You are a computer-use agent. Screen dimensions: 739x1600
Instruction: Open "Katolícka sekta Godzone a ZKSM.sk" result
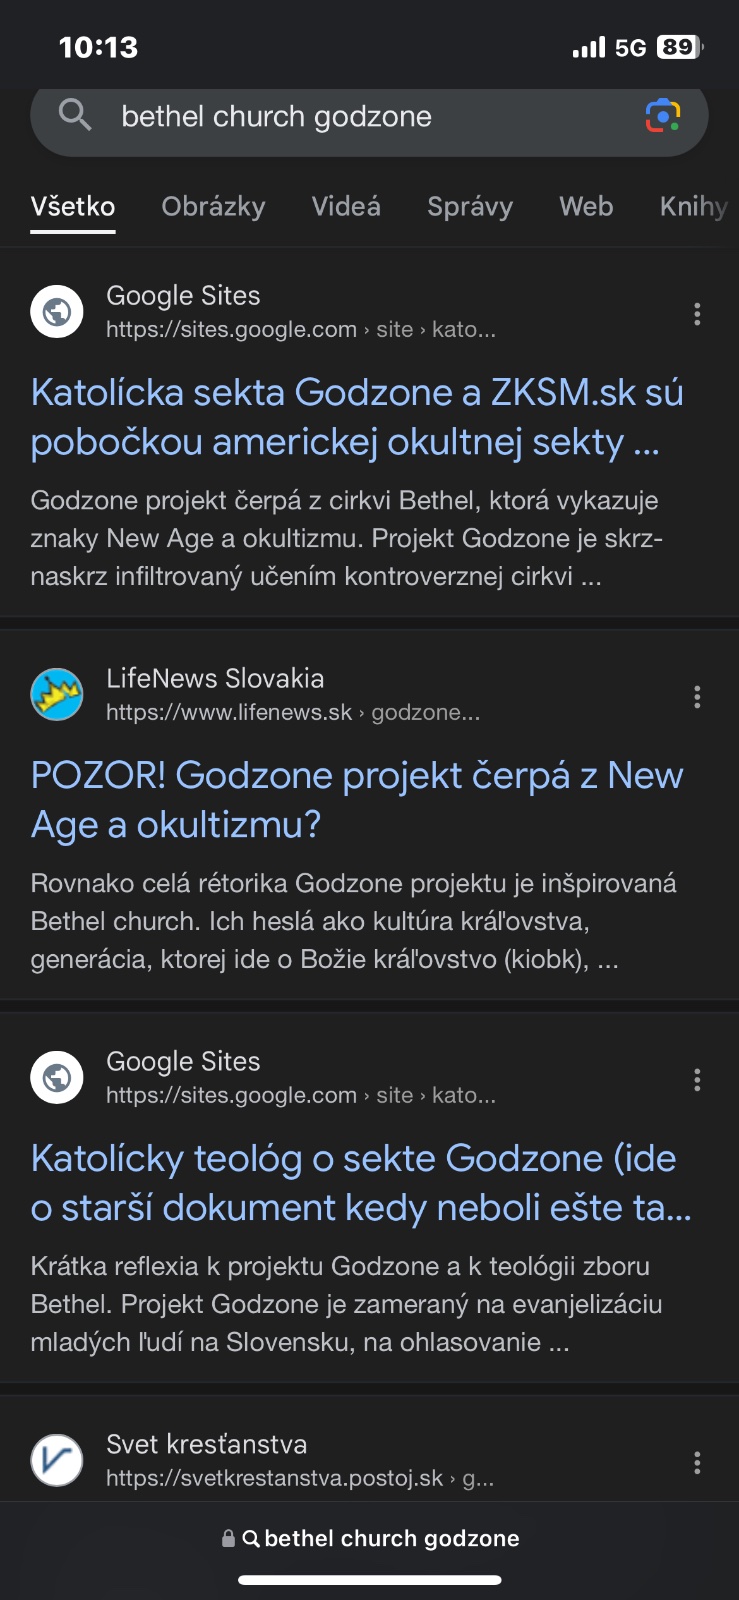tap(356, 417)
